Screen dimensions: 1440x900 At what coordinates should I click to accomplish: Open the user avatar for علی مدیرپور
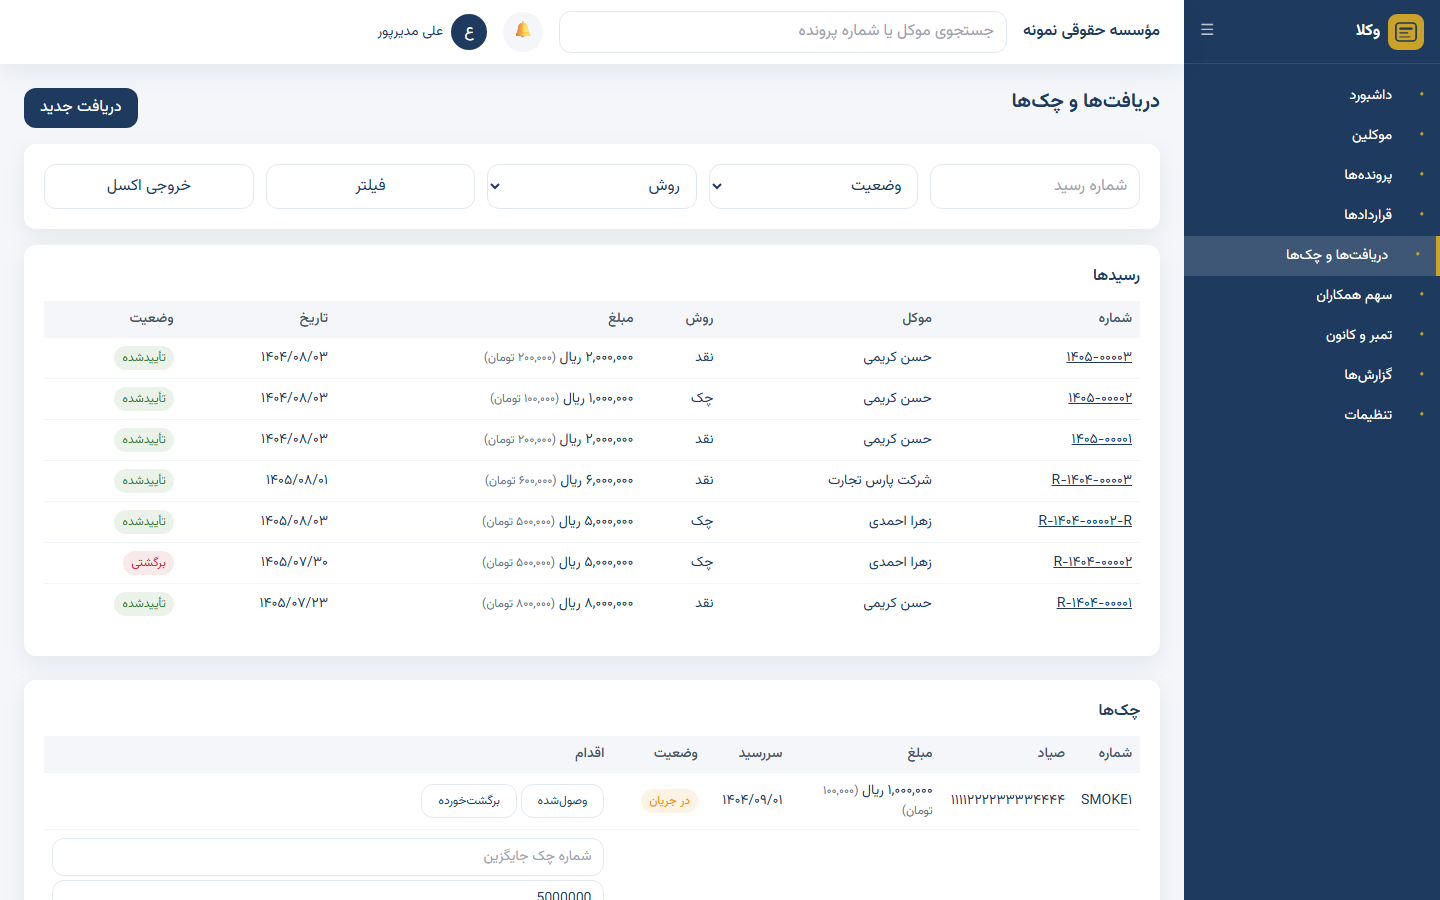(x=469, y=32)
